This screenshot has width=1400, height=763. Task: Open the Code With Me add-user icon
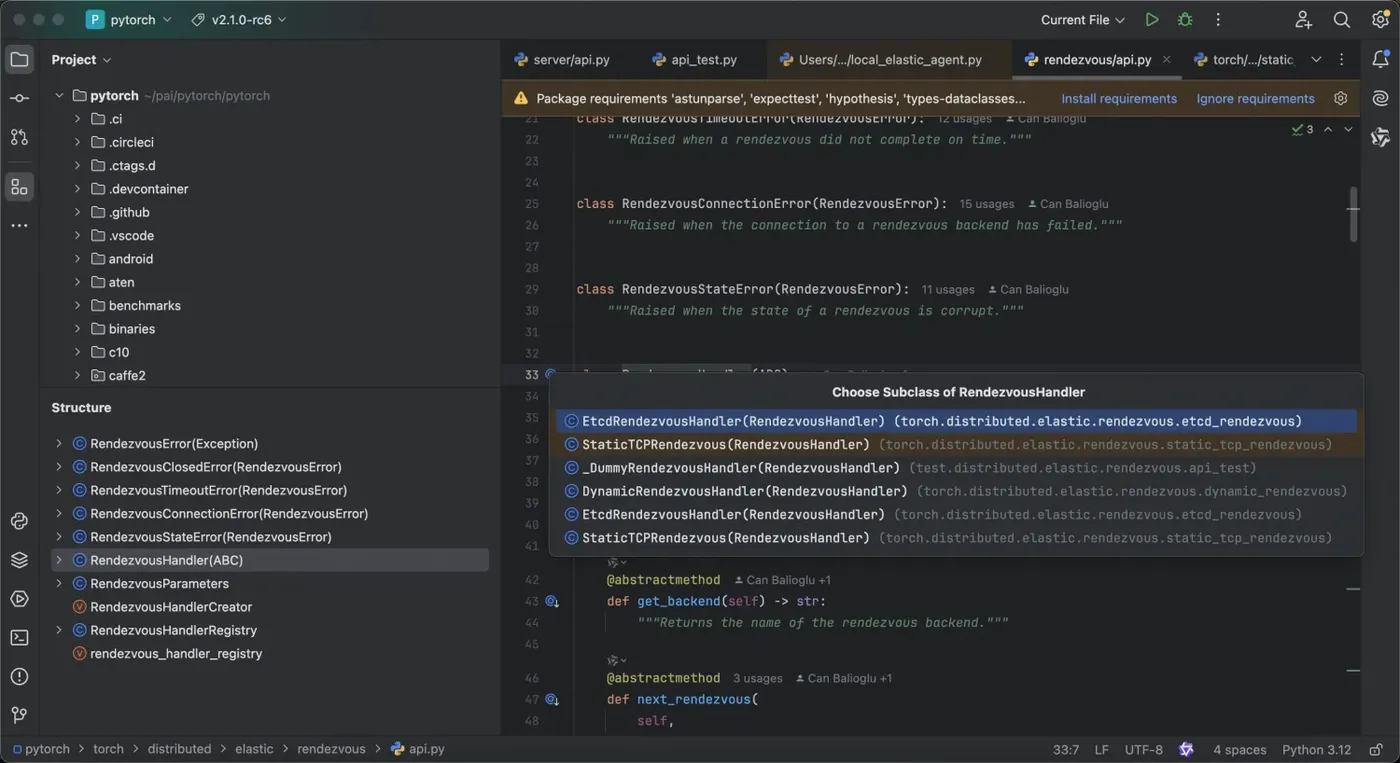pos(1304,20)
